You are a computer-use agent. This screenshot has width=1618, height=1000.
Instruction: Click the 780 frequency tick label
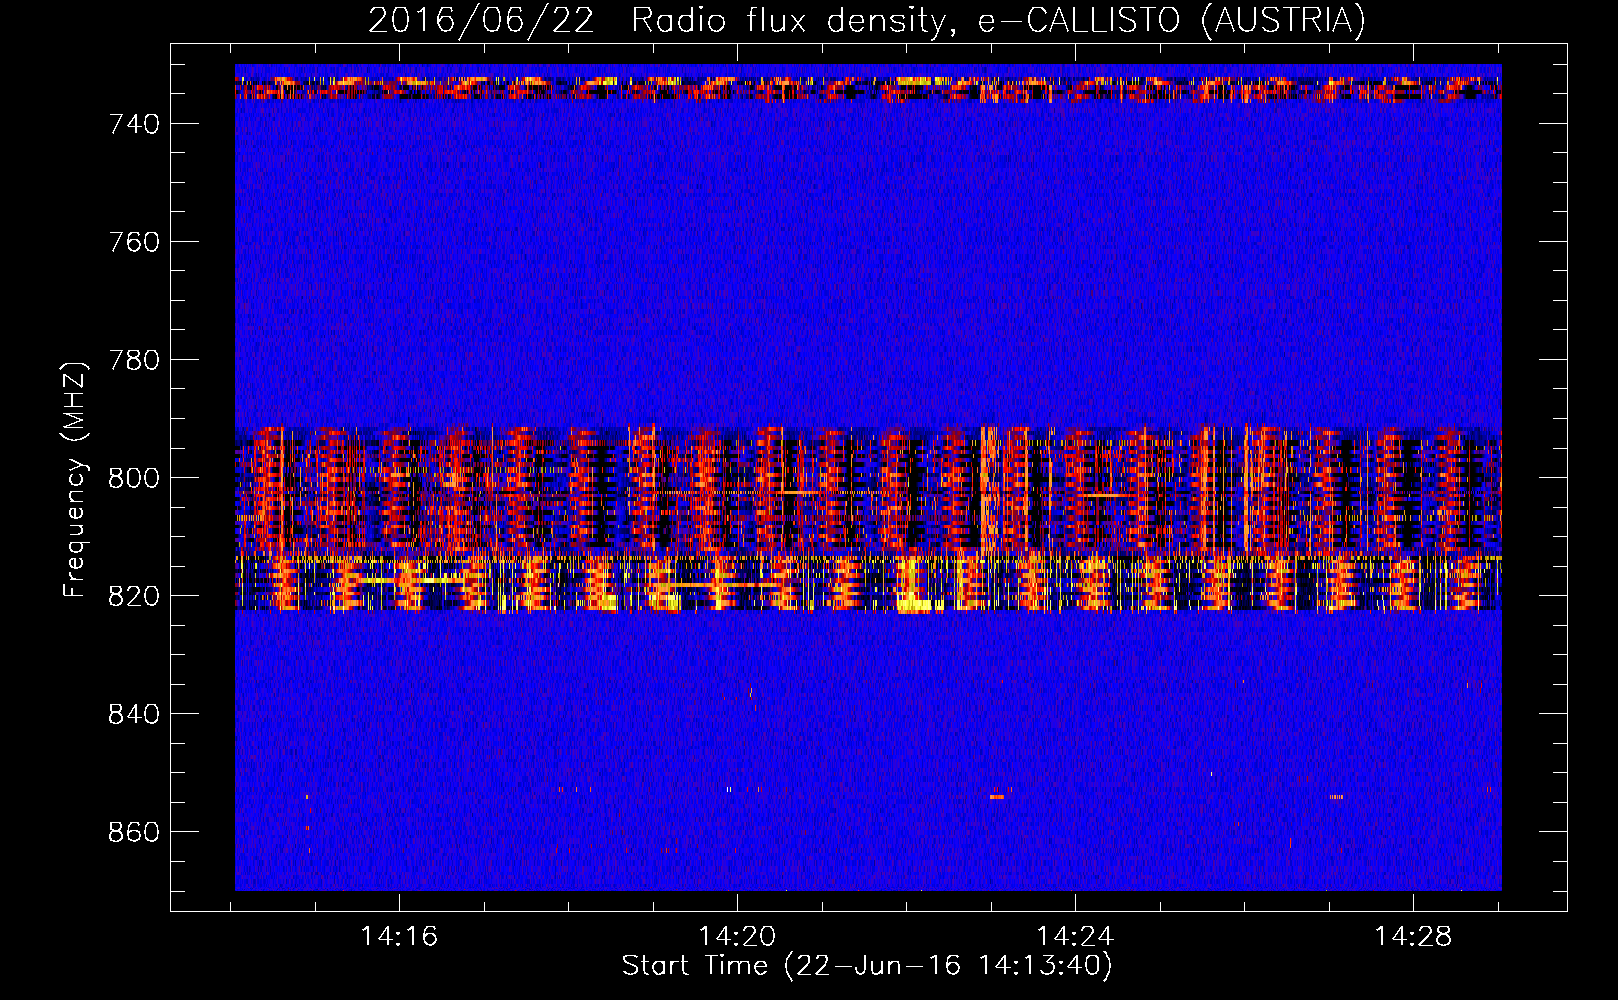[134, 360]
